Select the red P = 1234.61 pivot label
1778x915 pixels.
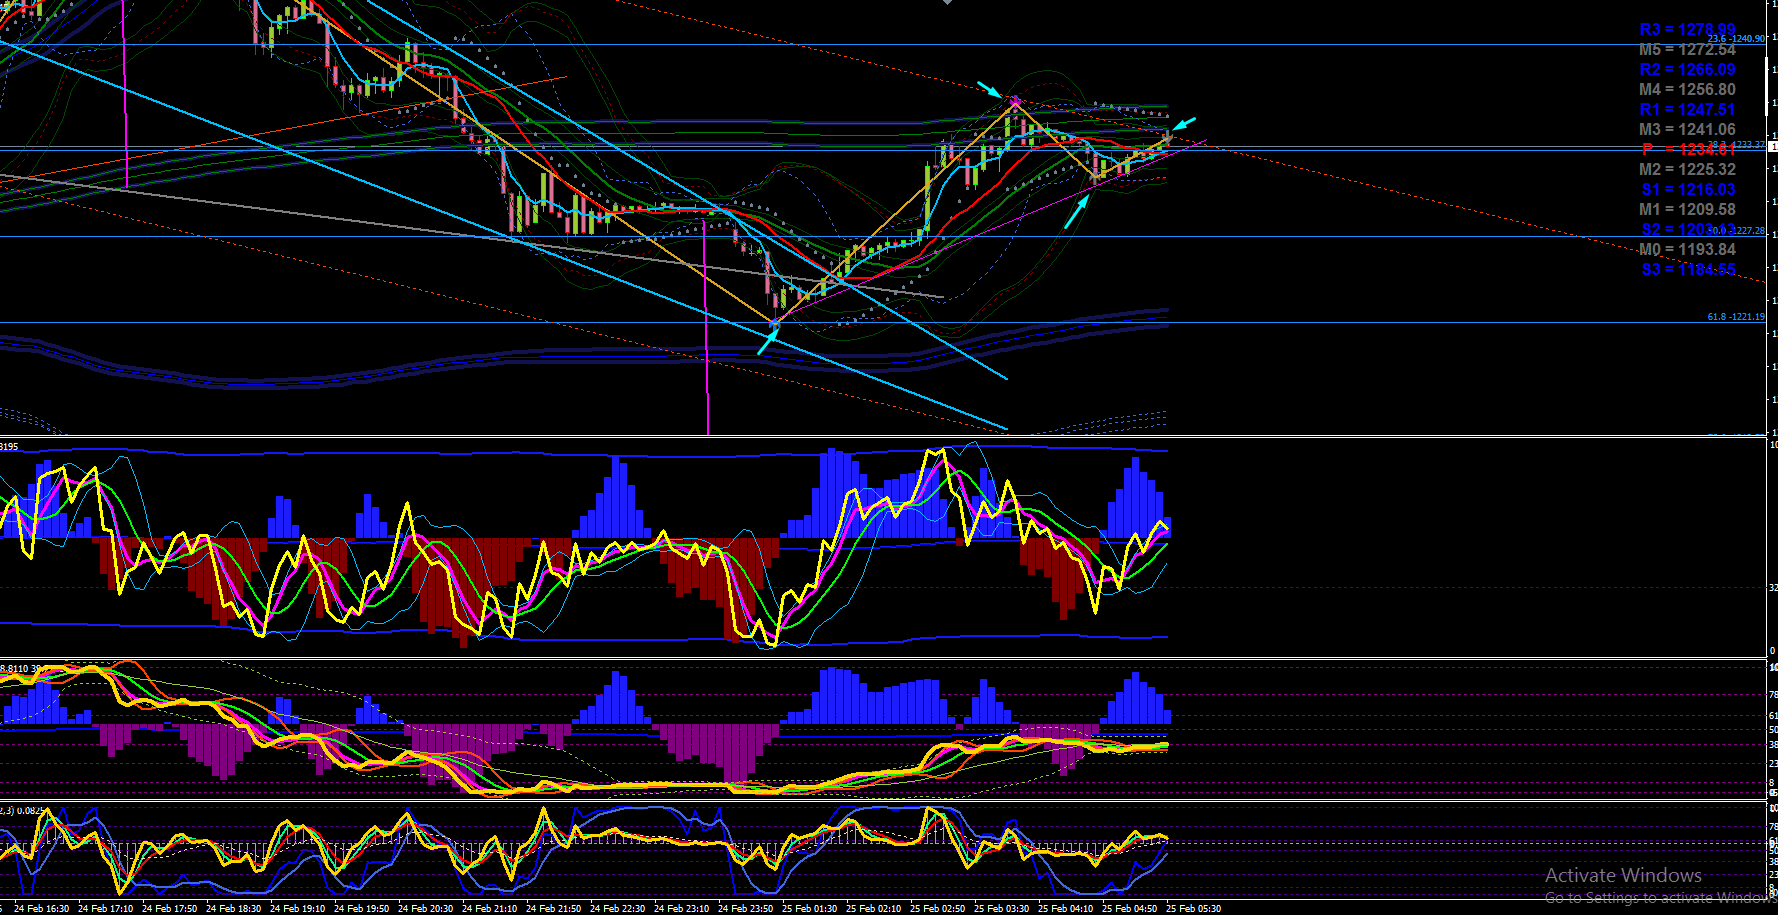(1687, 150)
